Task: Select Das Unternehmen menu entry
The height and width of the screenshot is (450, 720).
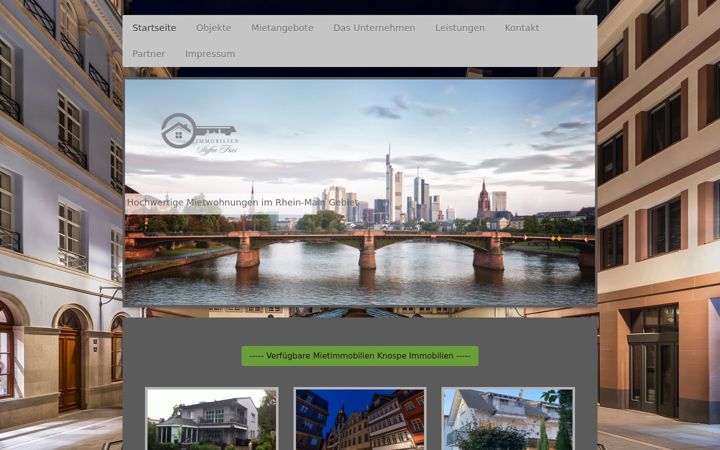Action: 374,28
